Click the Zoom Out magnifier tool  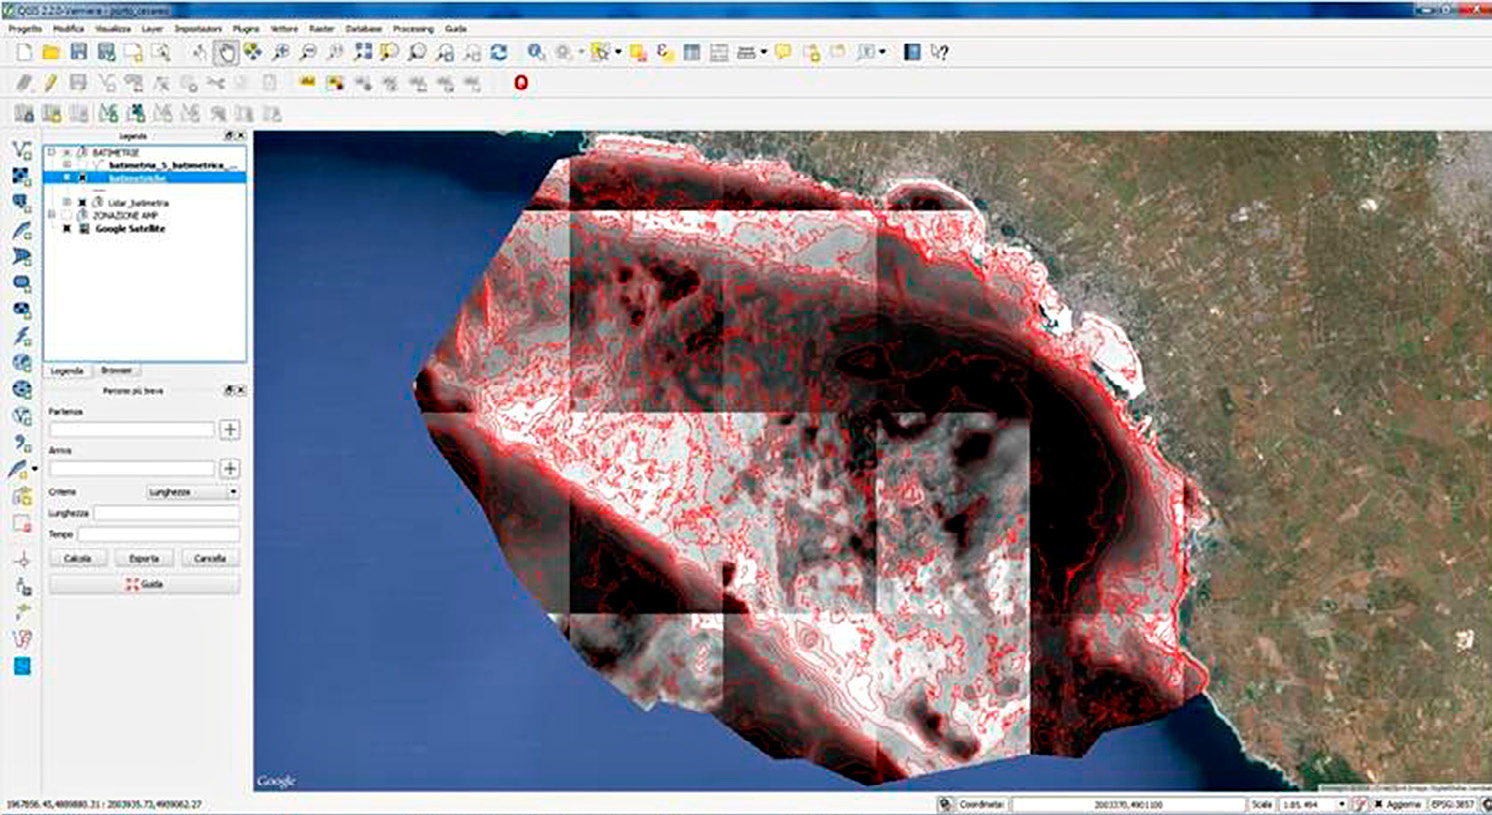click(308, 52)
